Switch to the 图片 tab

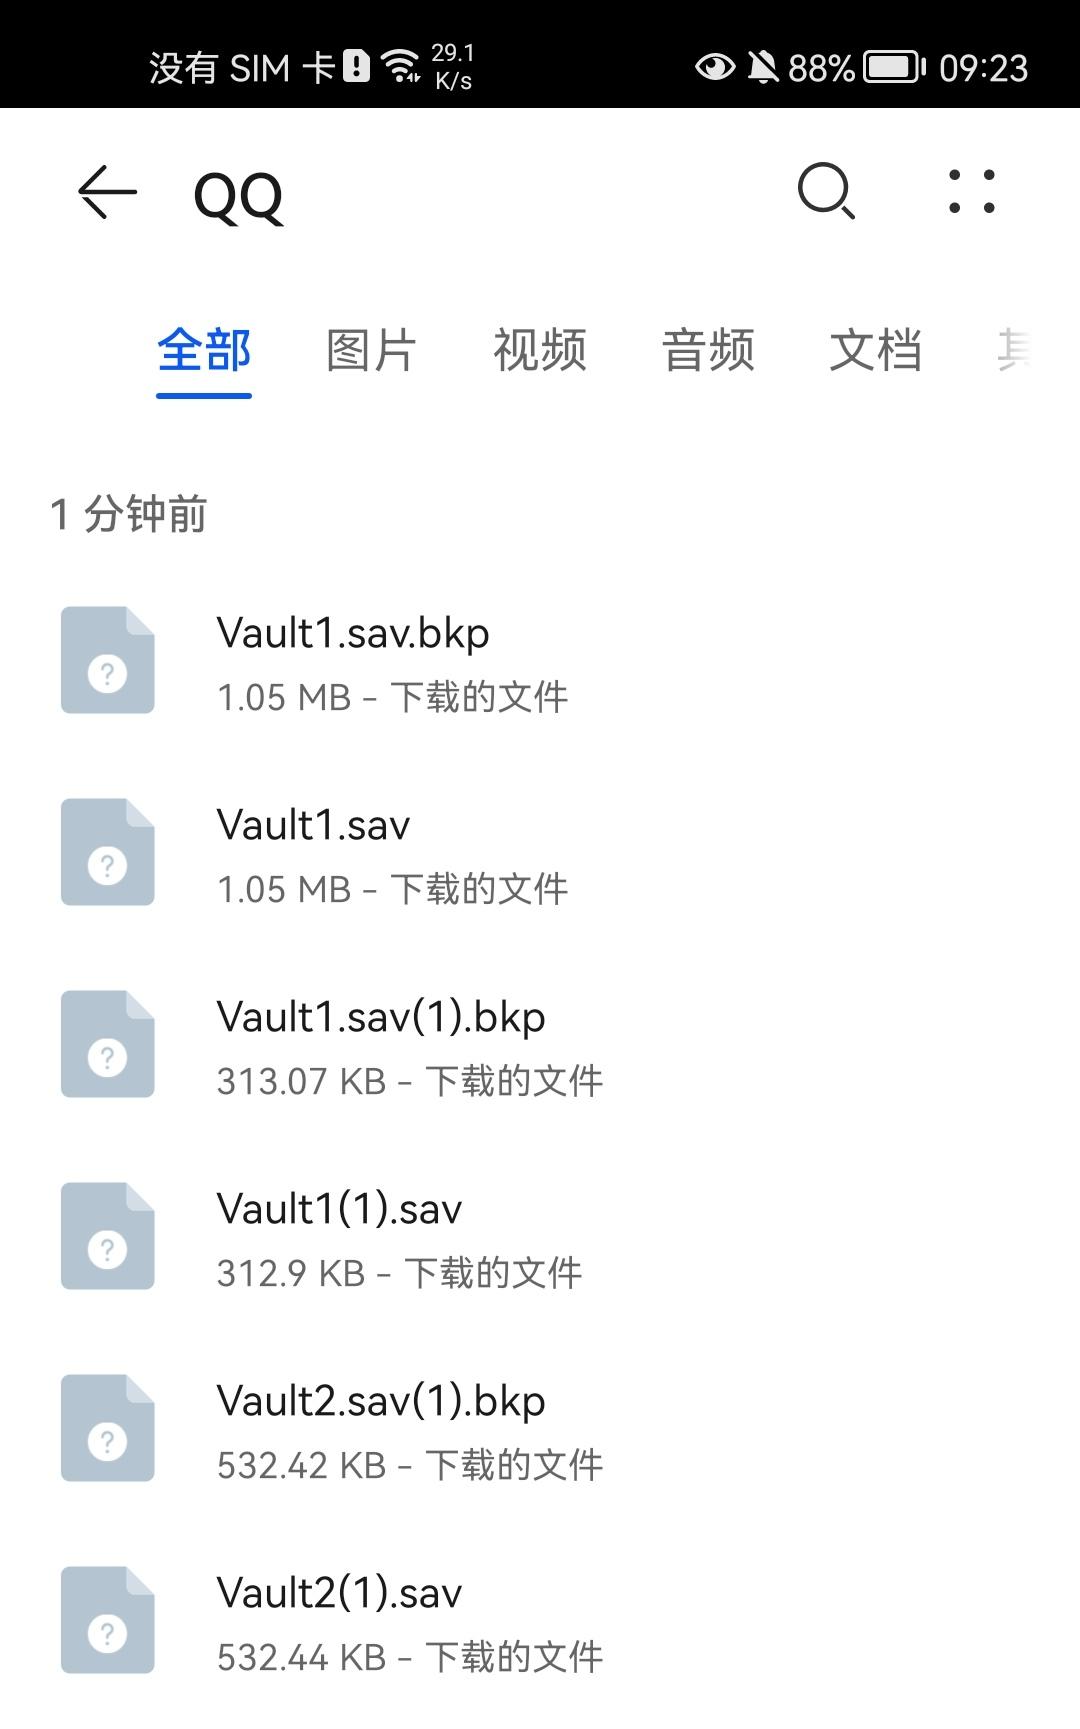tap(371, 351)
